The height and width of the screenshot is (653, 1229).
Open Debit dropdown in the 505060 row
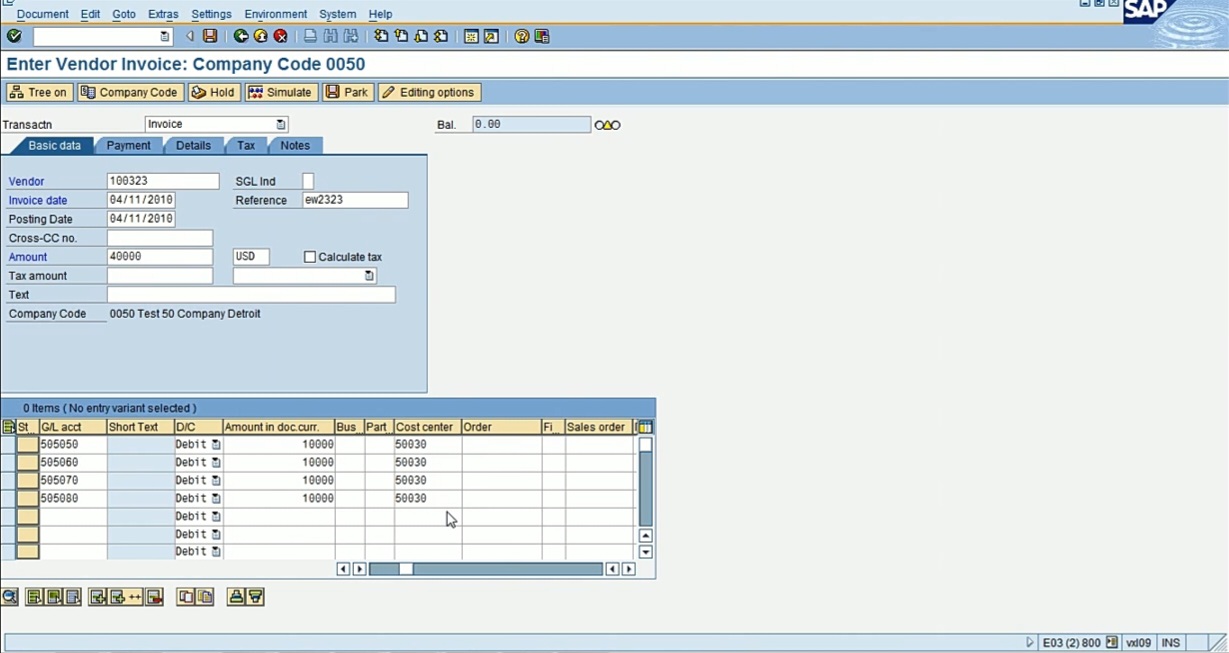pyautogui.click(x=216, y=463)
